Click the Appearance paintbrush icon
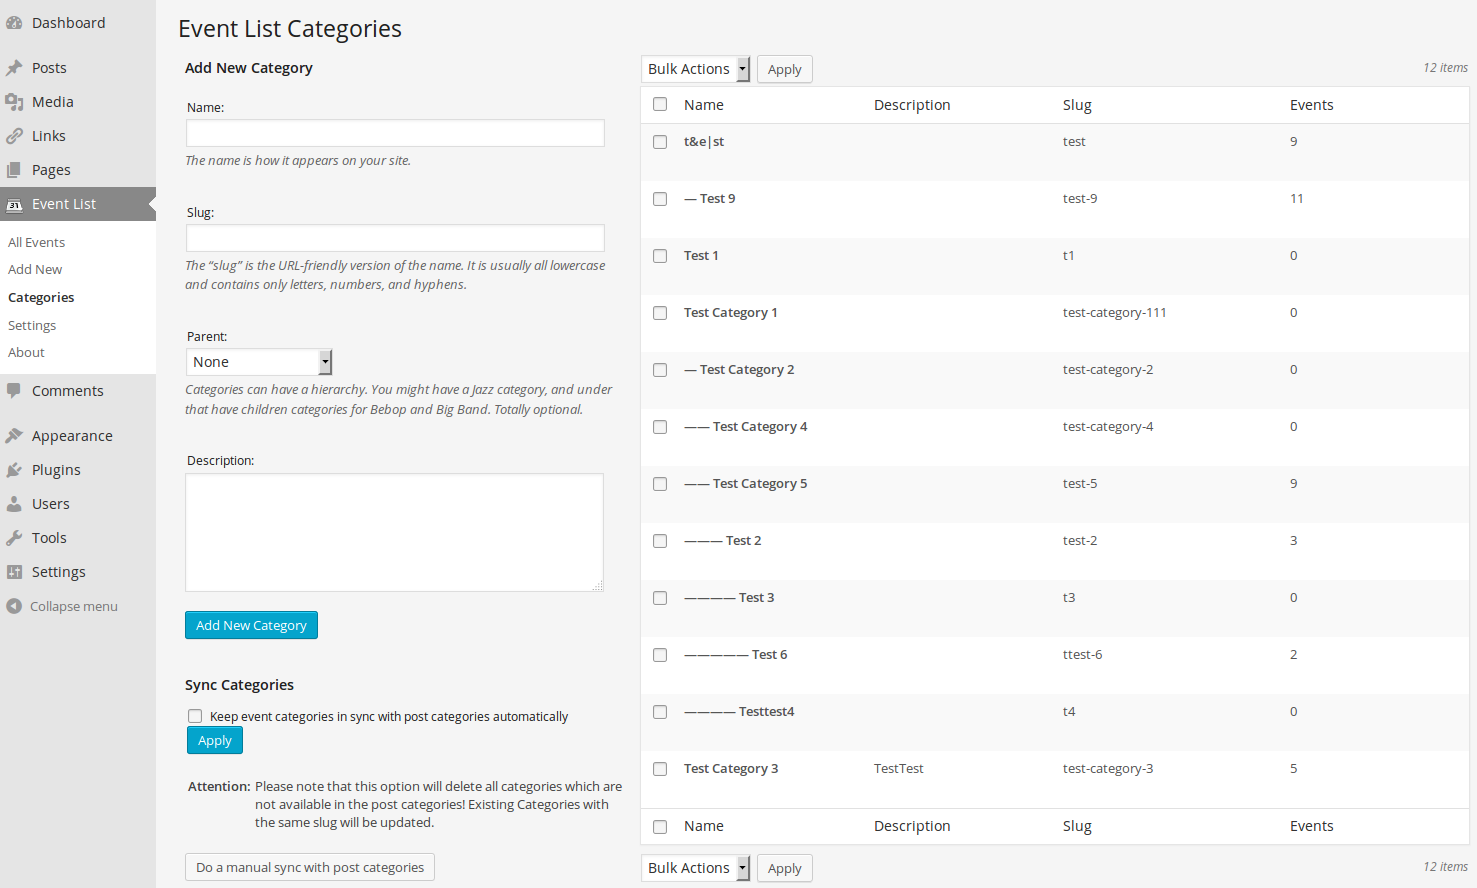Image resolution: width=1477 pixels, height=888 pixels. pyautogui.click(x=14, y=436)
